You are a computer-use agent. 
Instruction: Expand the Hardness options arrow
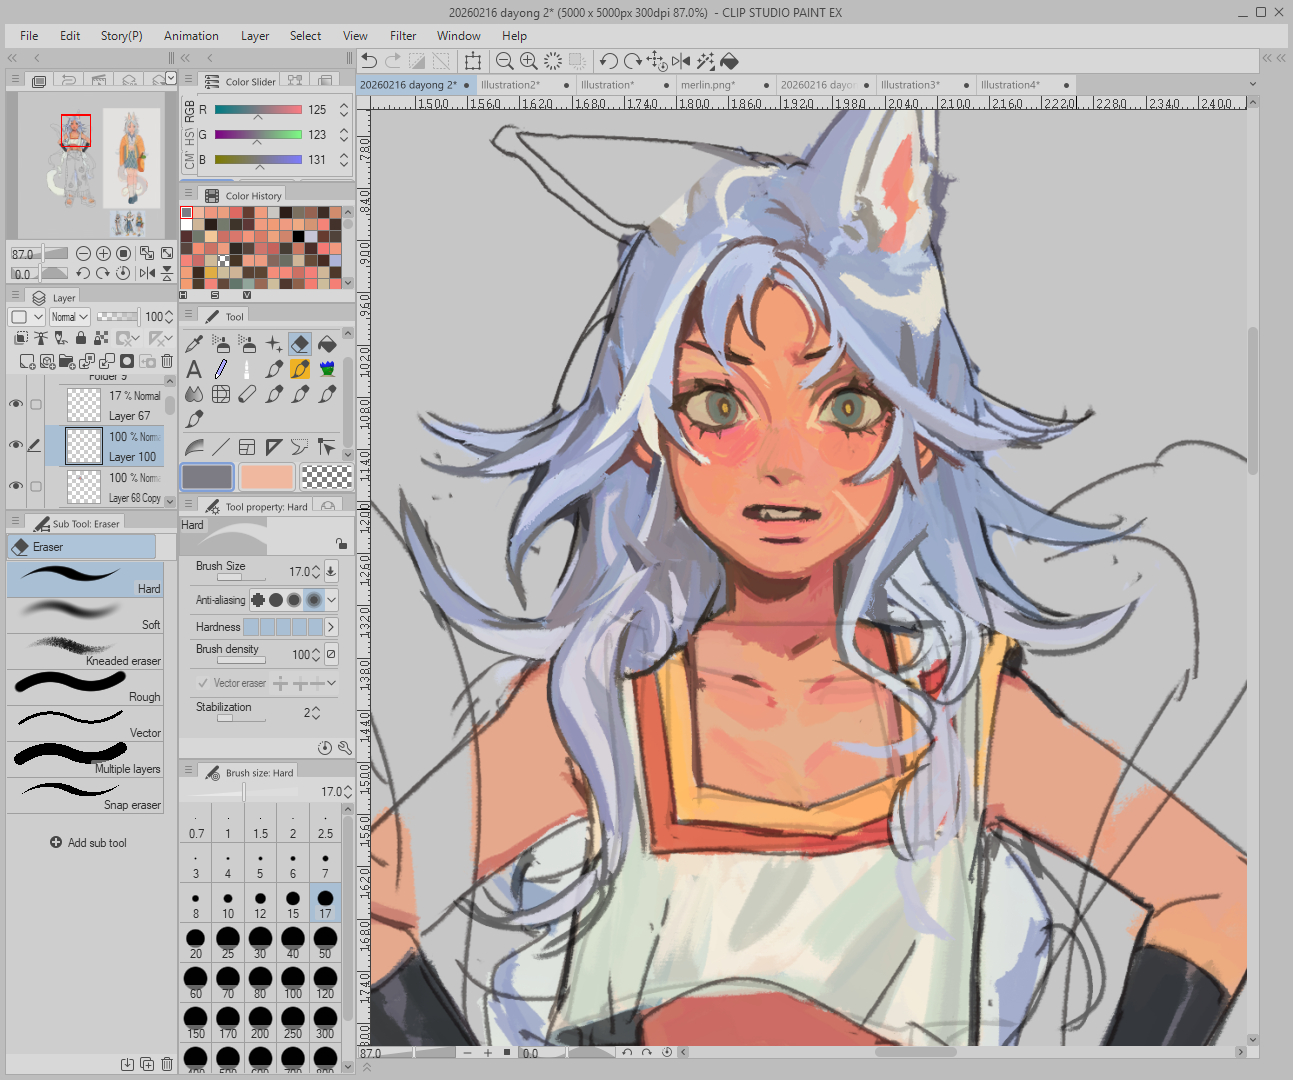(x=331, y=627)
